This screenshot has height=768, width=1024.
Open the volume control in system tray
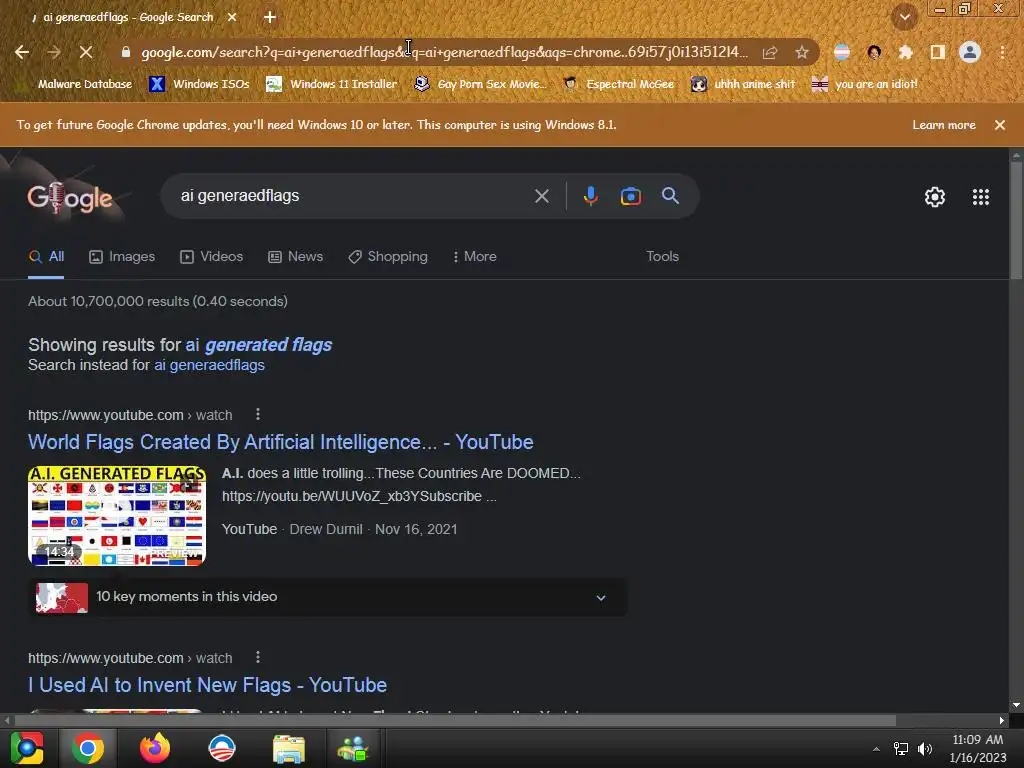pos(925,748)
